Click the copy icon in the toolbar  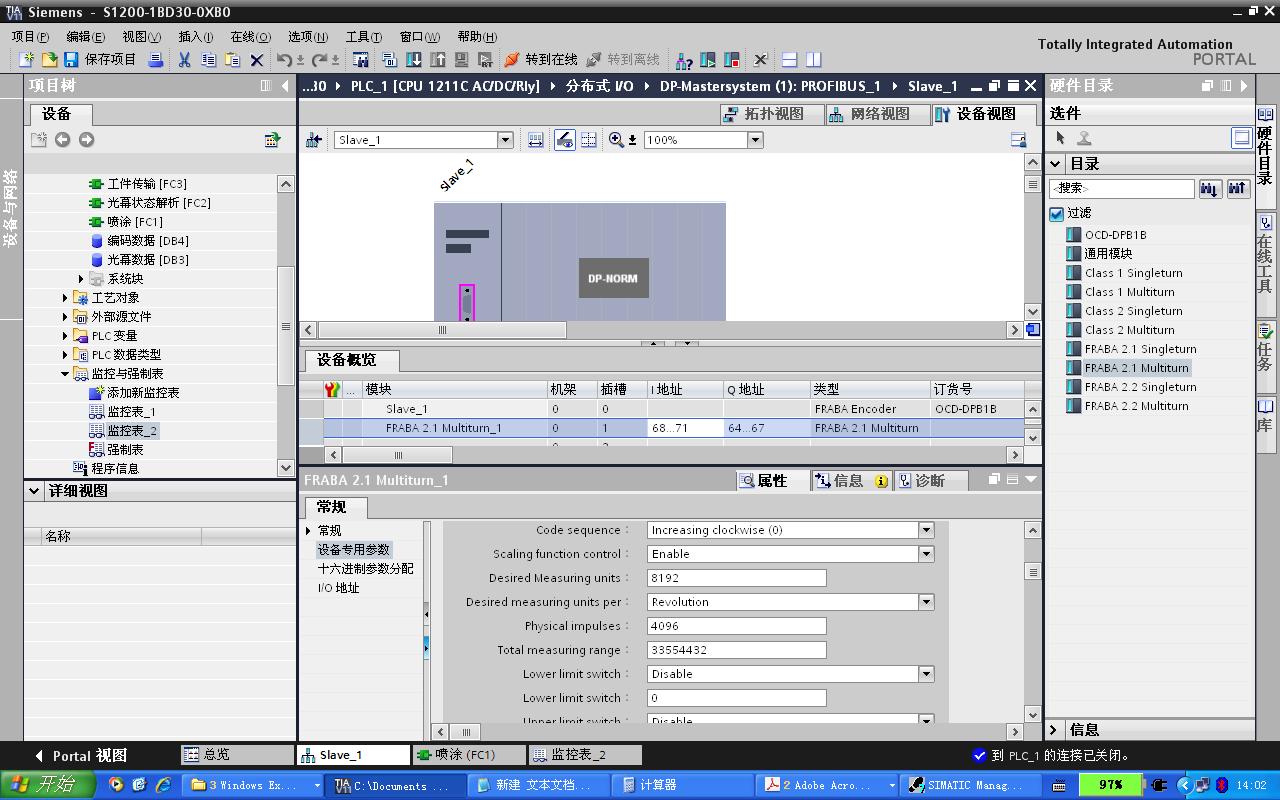[x=208, y=60]
